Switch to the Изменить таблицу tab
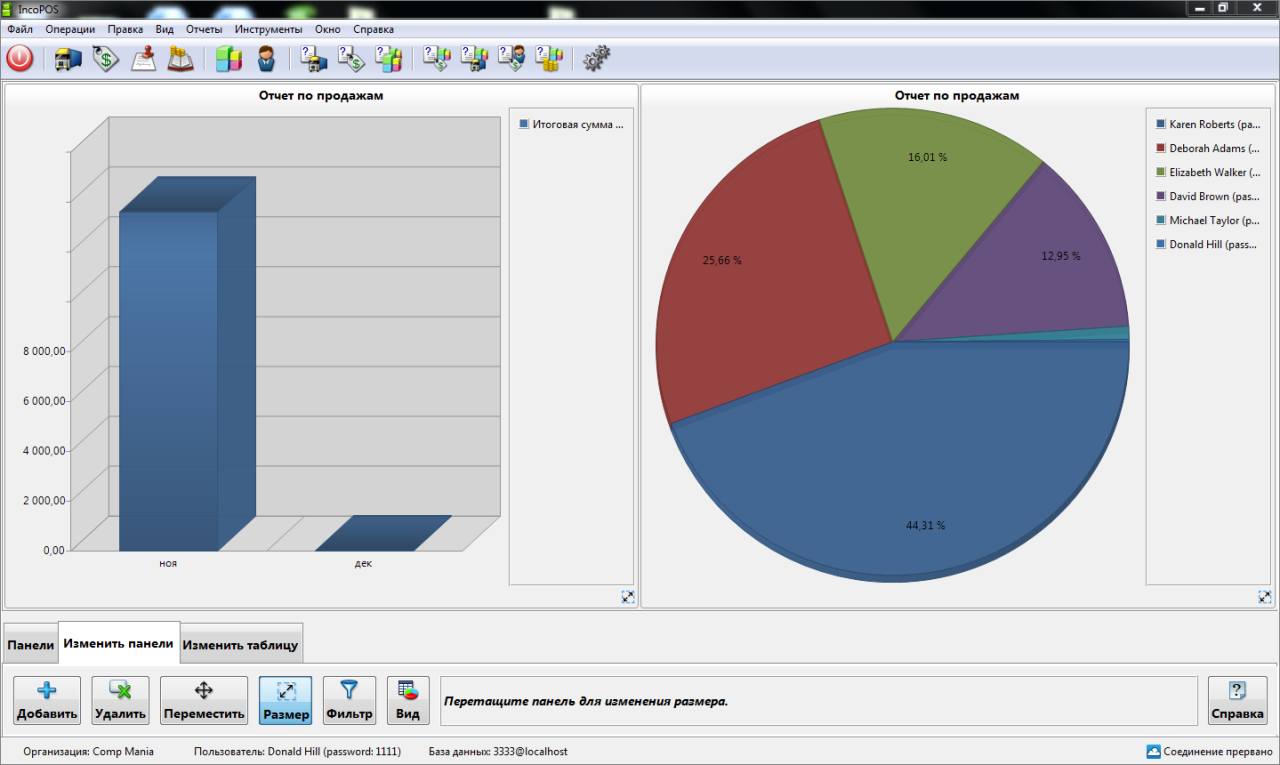This screenshot has height=765, width=1280. [x=241, y=645]
